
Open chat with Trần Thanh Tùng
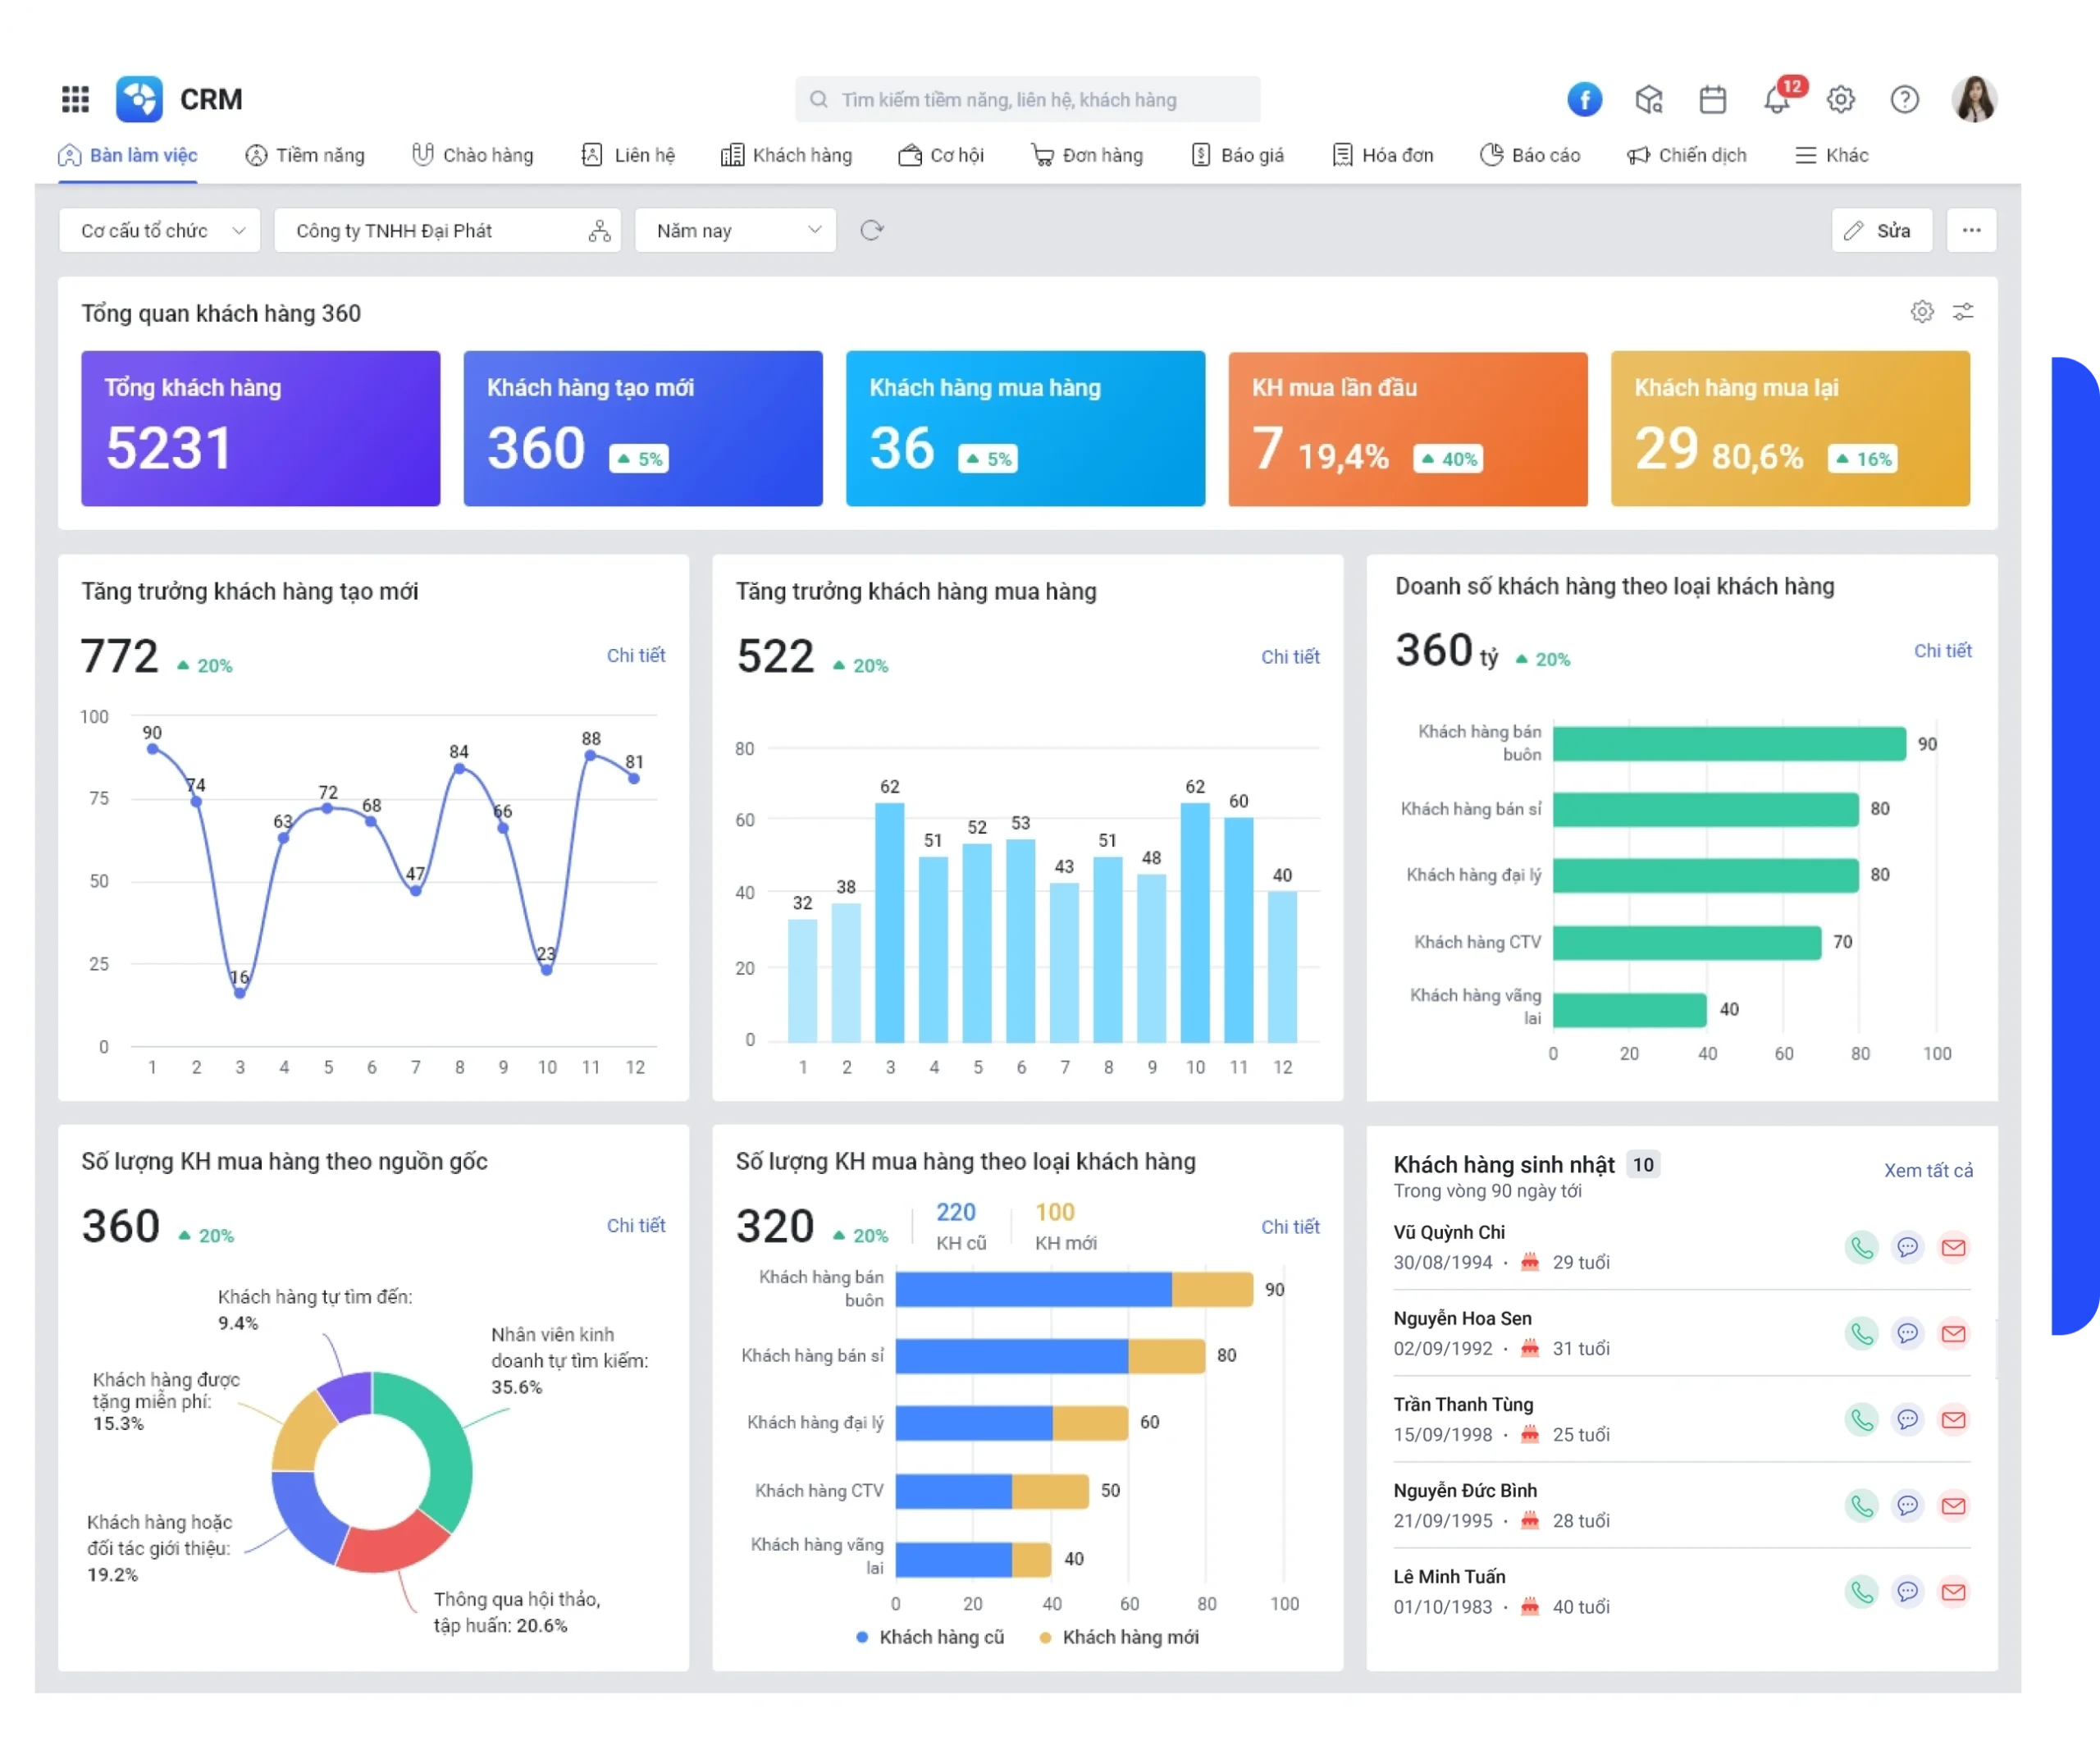pyautogui.click(x=1907, y=1419)
